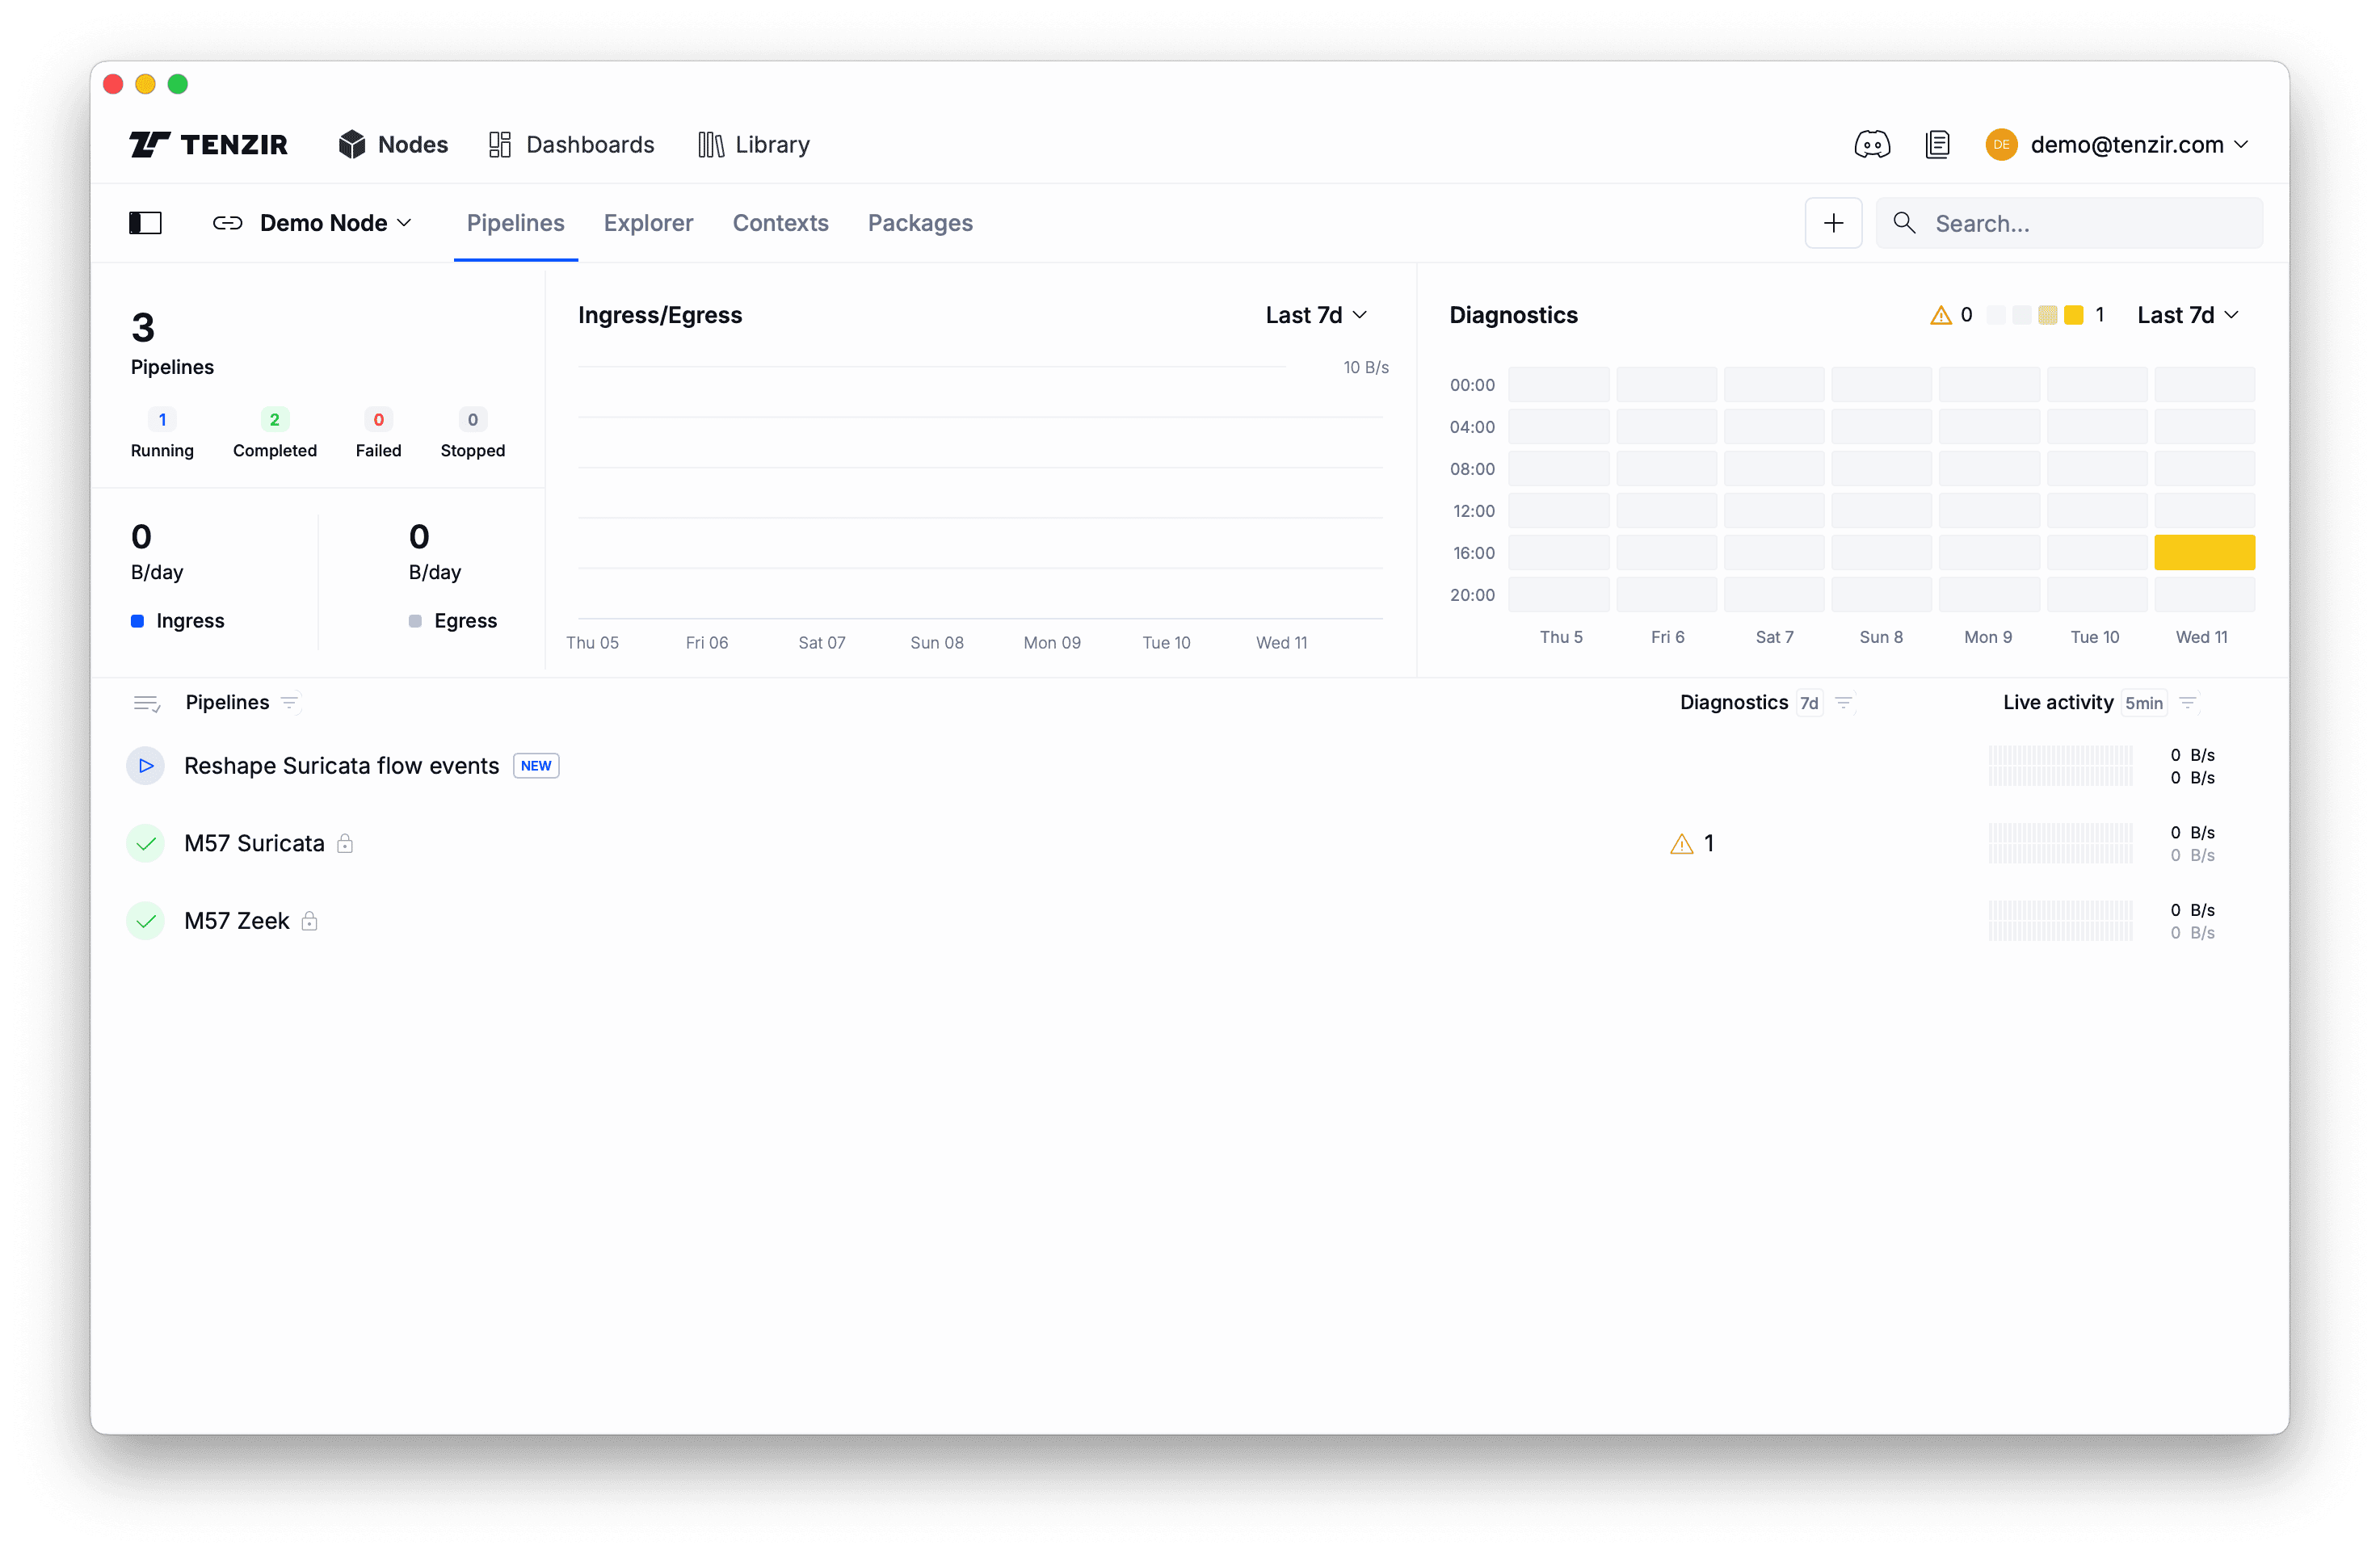Go to Dashboards in the top navigation
The height and width of the screenshot is (1554, 2380).
(x=571, y=145)
